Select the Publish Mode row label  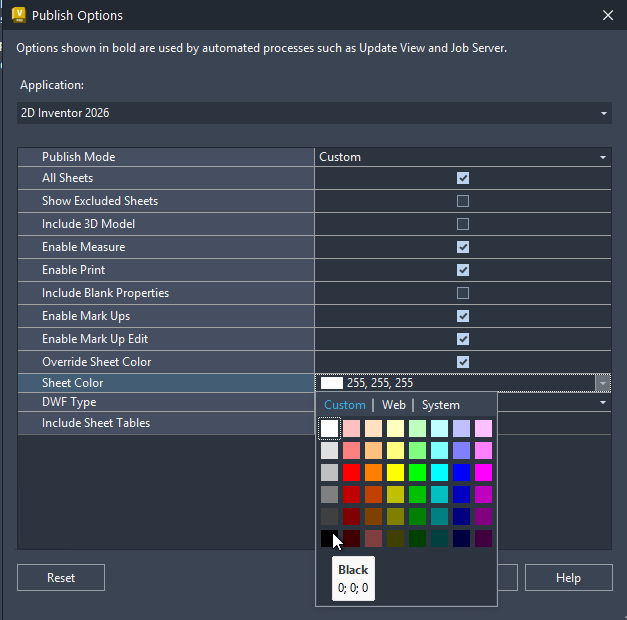(x=78, y=157)
